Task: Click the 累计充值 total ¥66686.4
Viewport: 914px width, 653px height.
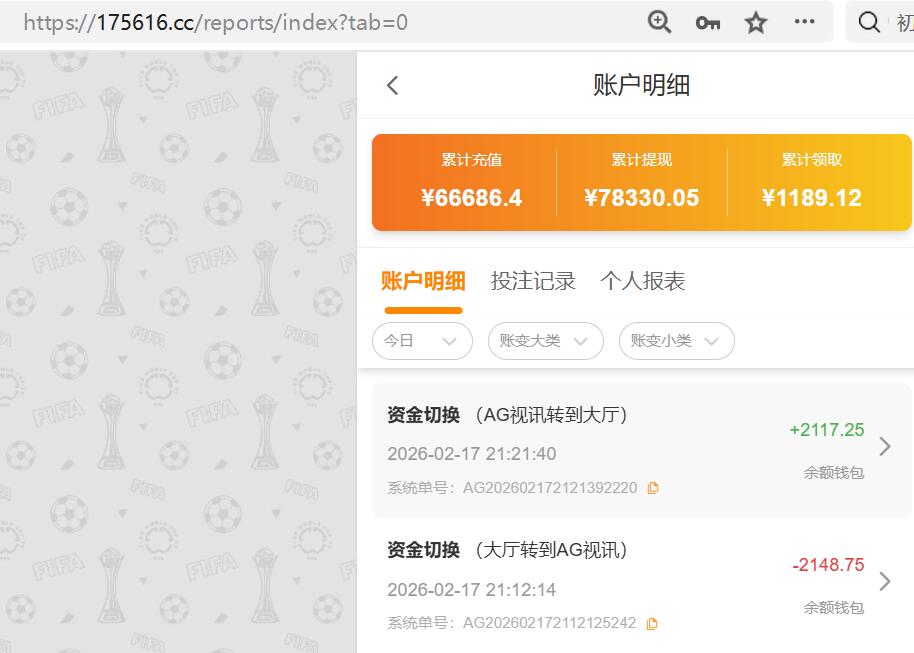Action: coord(471,197)
